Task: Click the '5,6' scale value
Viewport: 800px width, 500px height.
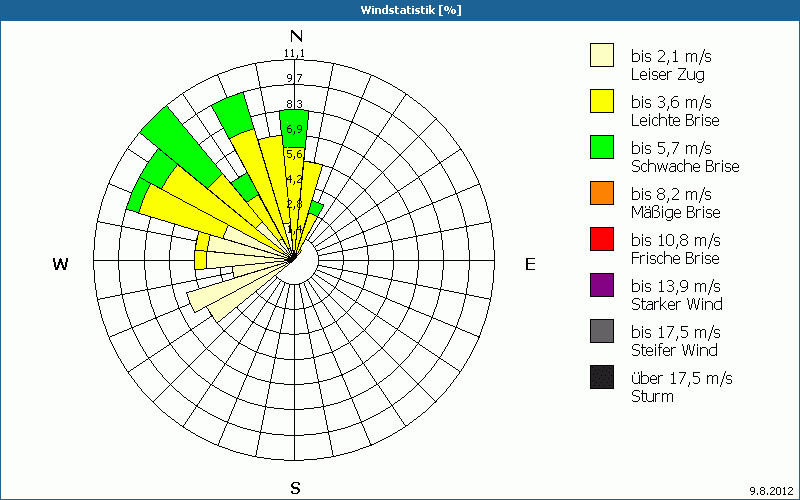Action: 294,154
